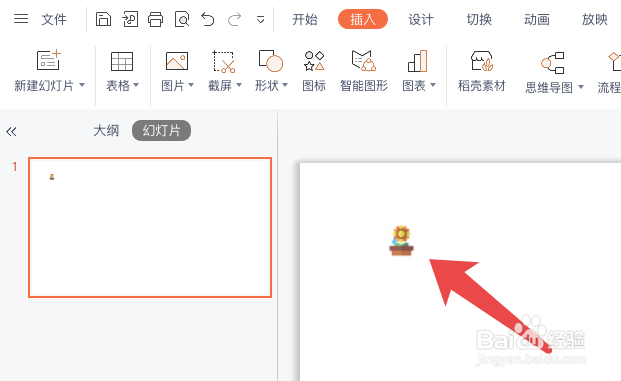Open the hamburger main menu icon
Image resolution: width=621 pixels, height=381 pixels.
(x=21, y=19)
